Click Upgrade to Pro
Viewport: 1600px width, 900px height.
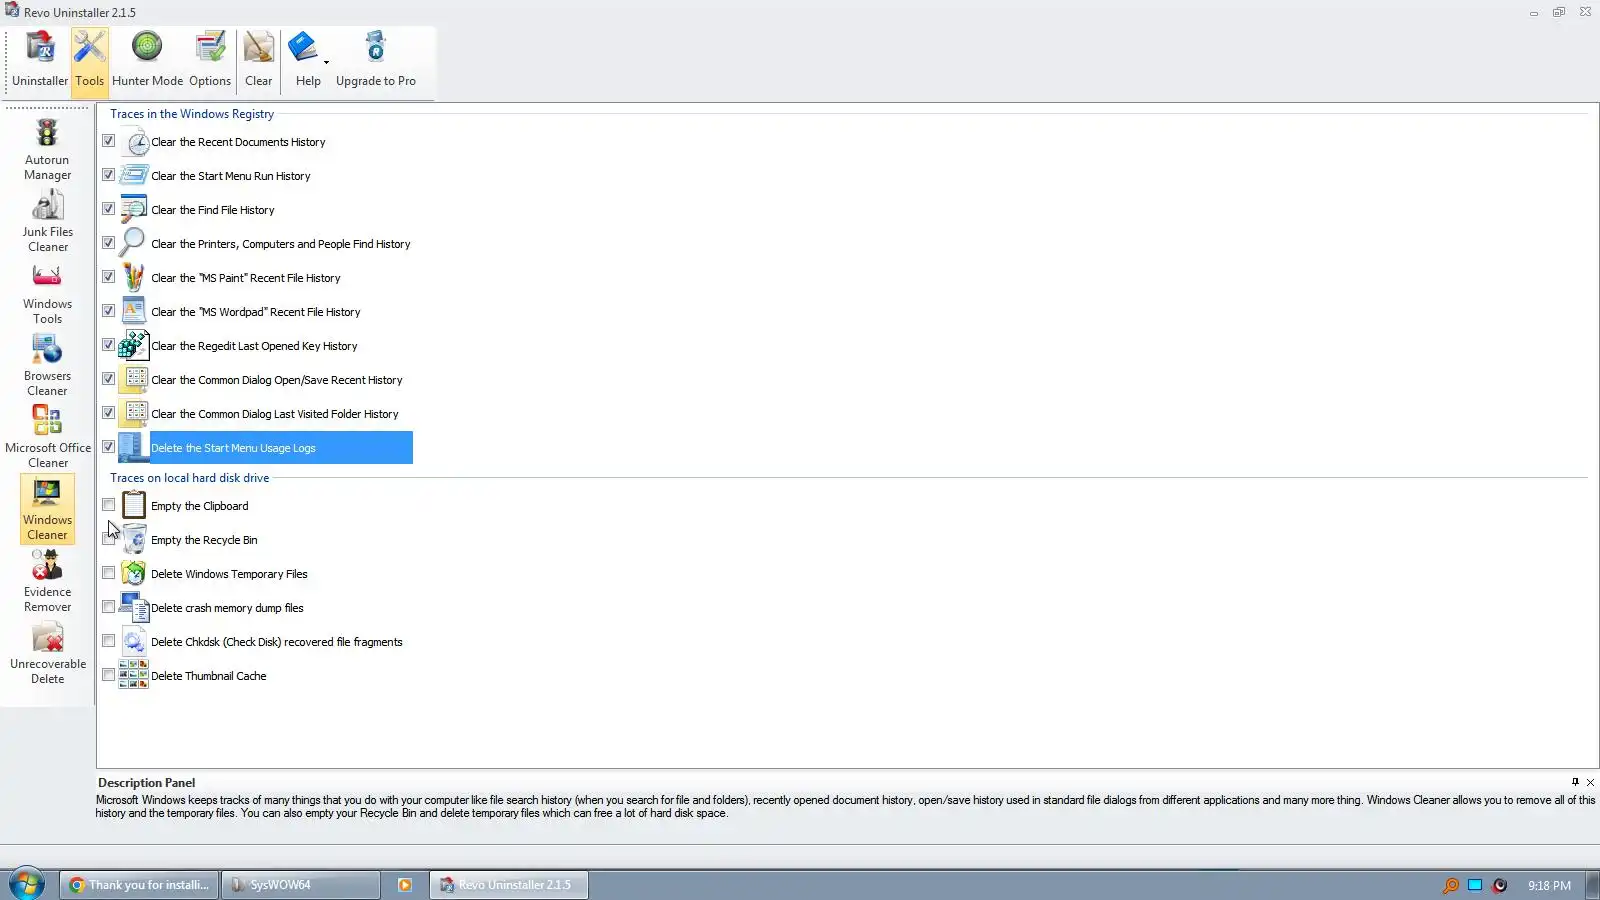[x=376, y=60]
